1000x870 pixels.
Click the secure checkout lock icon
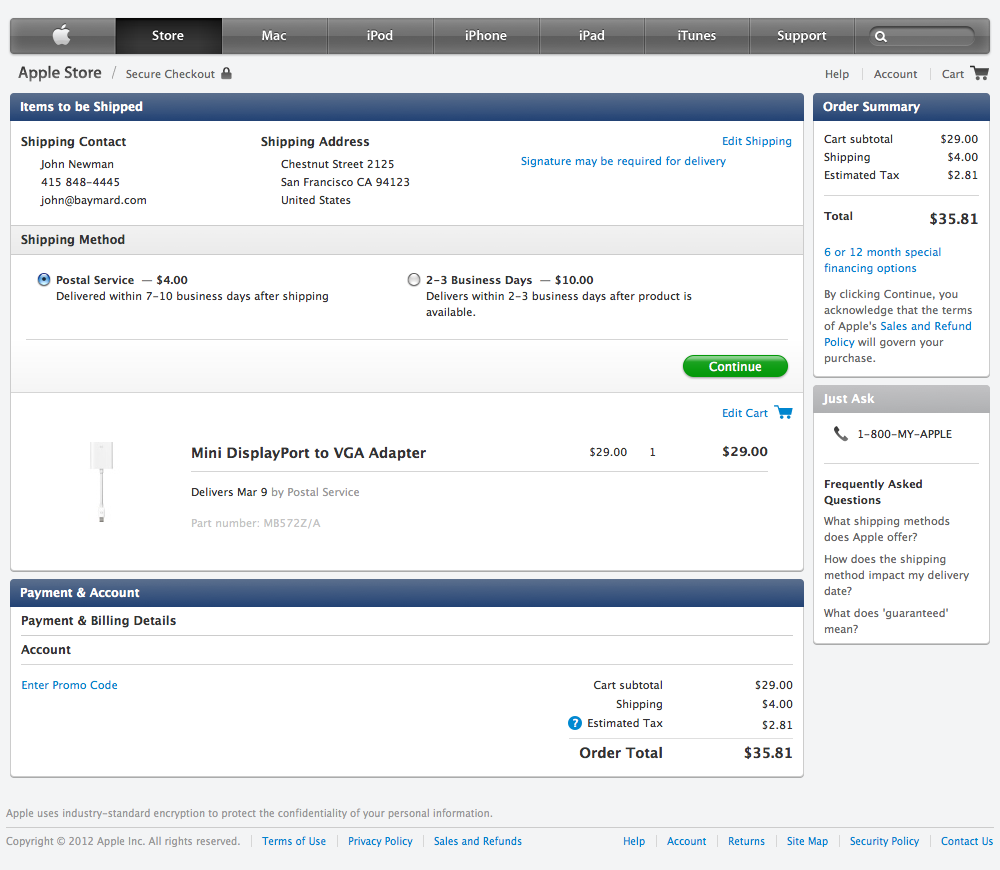[228, 73]
